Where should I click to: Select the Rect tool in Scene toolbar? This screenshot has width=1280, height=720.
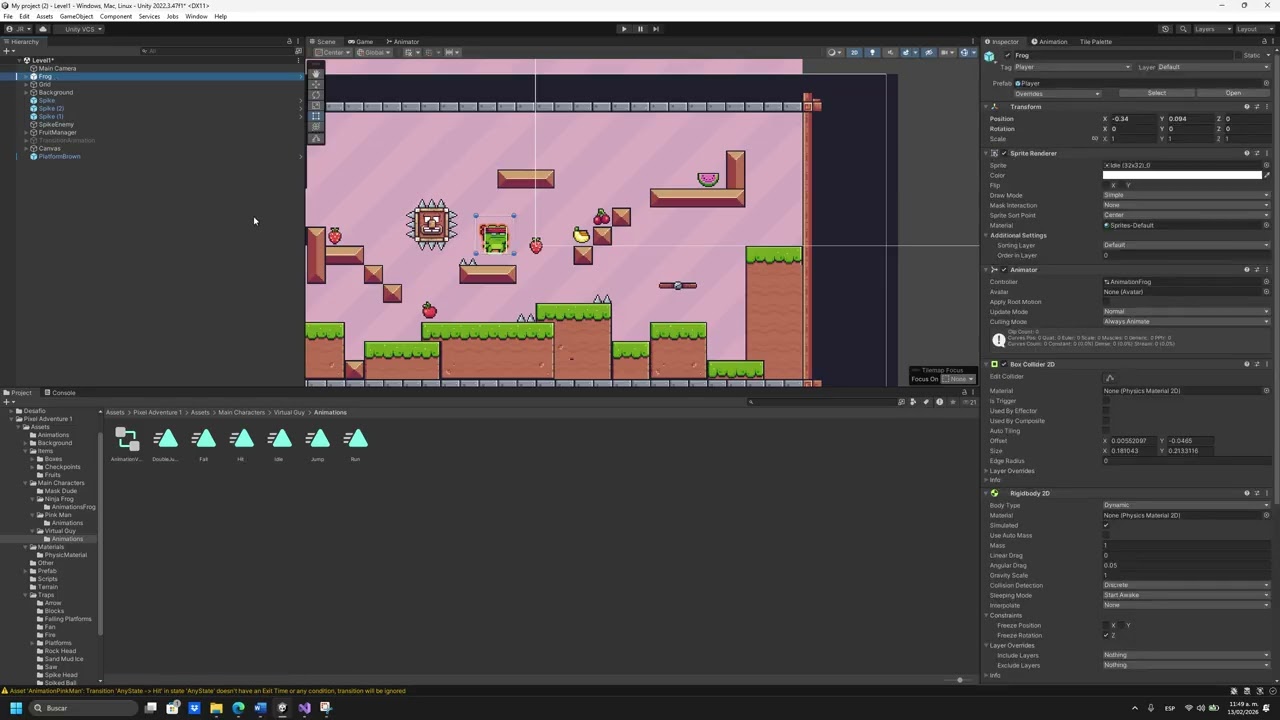pyautogui.click(x=317, y=116)
